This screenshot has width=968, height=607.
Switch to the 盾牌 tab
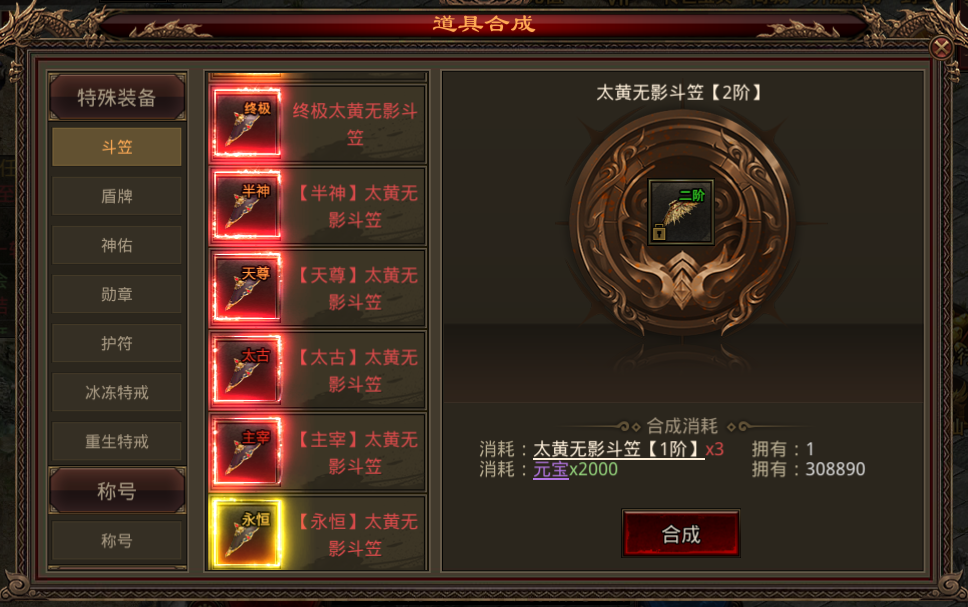point(117,196)
